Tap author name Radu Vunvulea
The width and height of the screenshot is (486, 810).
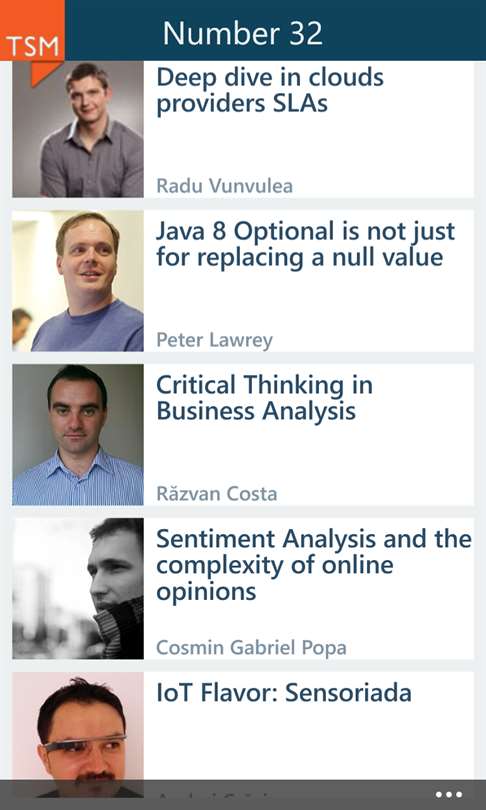point(224,186)
